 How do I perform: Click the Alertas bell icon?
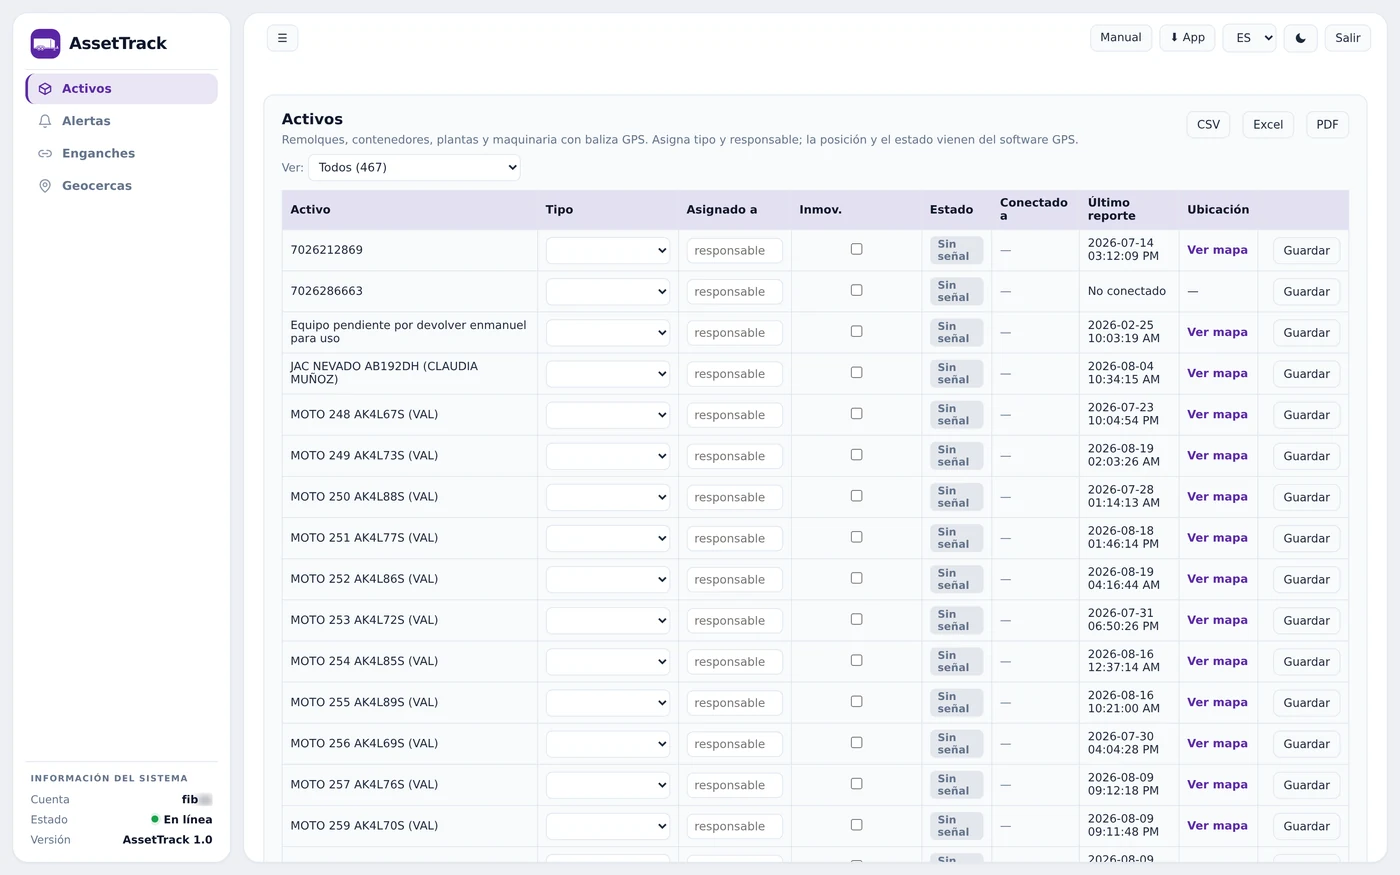click(45, 121)
